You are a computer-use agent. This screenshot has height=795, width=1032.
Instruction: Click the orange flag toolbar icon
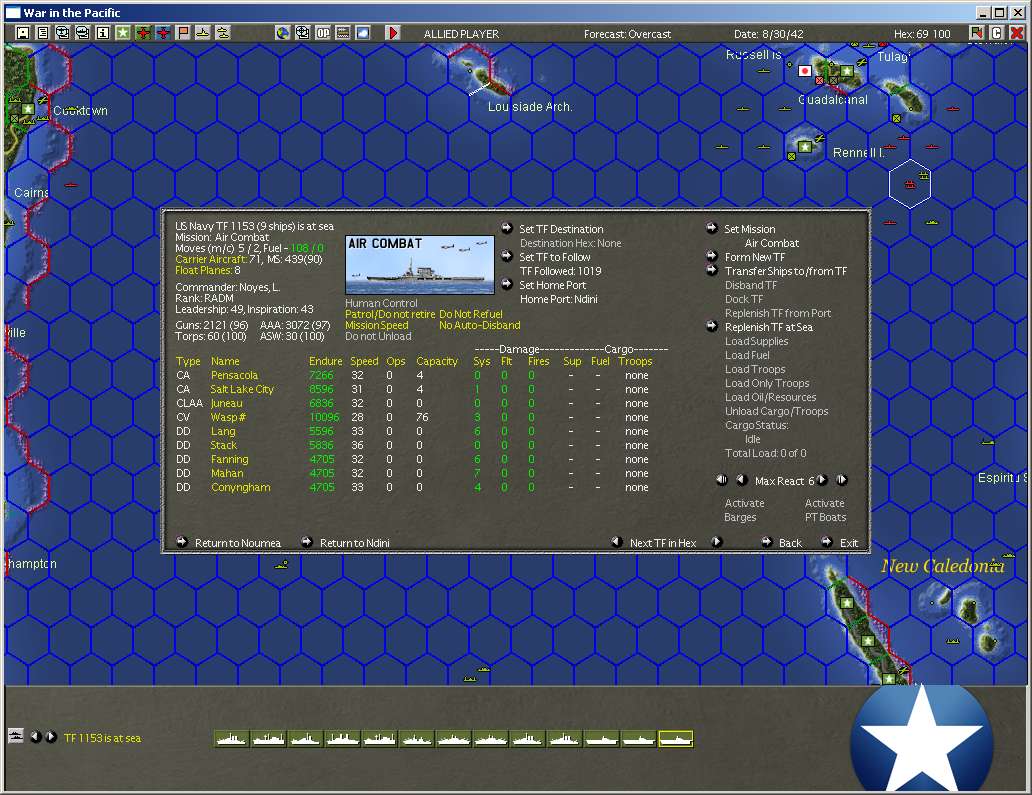pos(183,33)
